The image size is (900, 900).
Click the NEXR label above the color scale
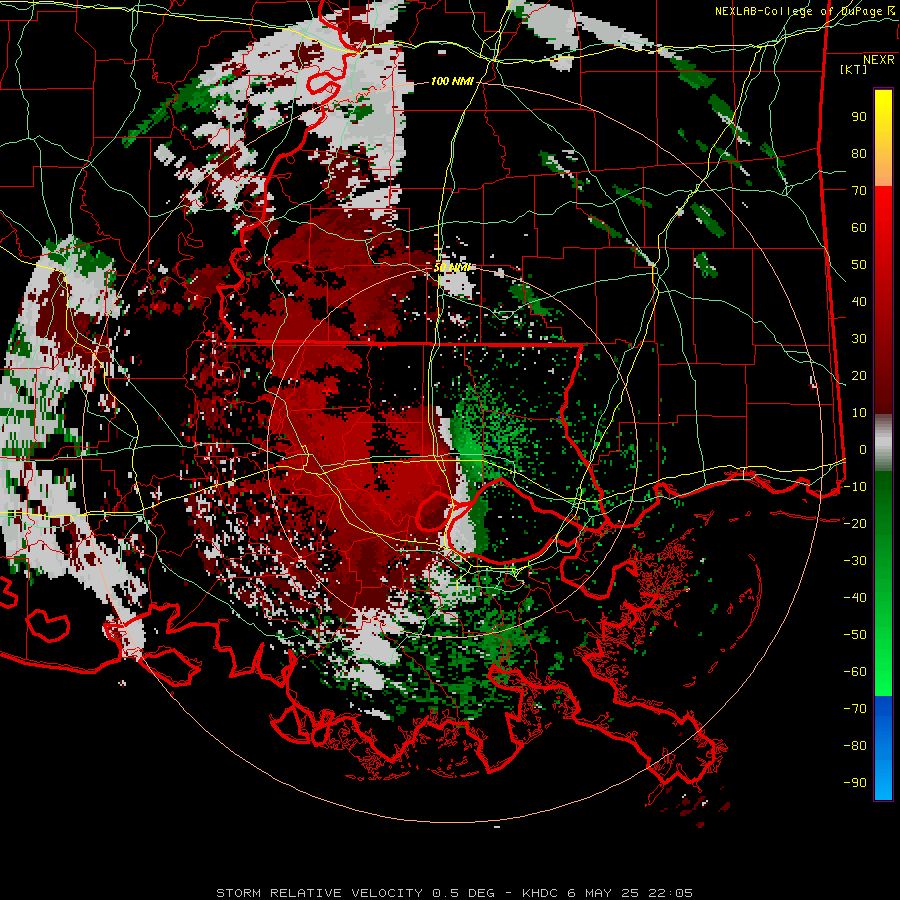pos(878,60)
